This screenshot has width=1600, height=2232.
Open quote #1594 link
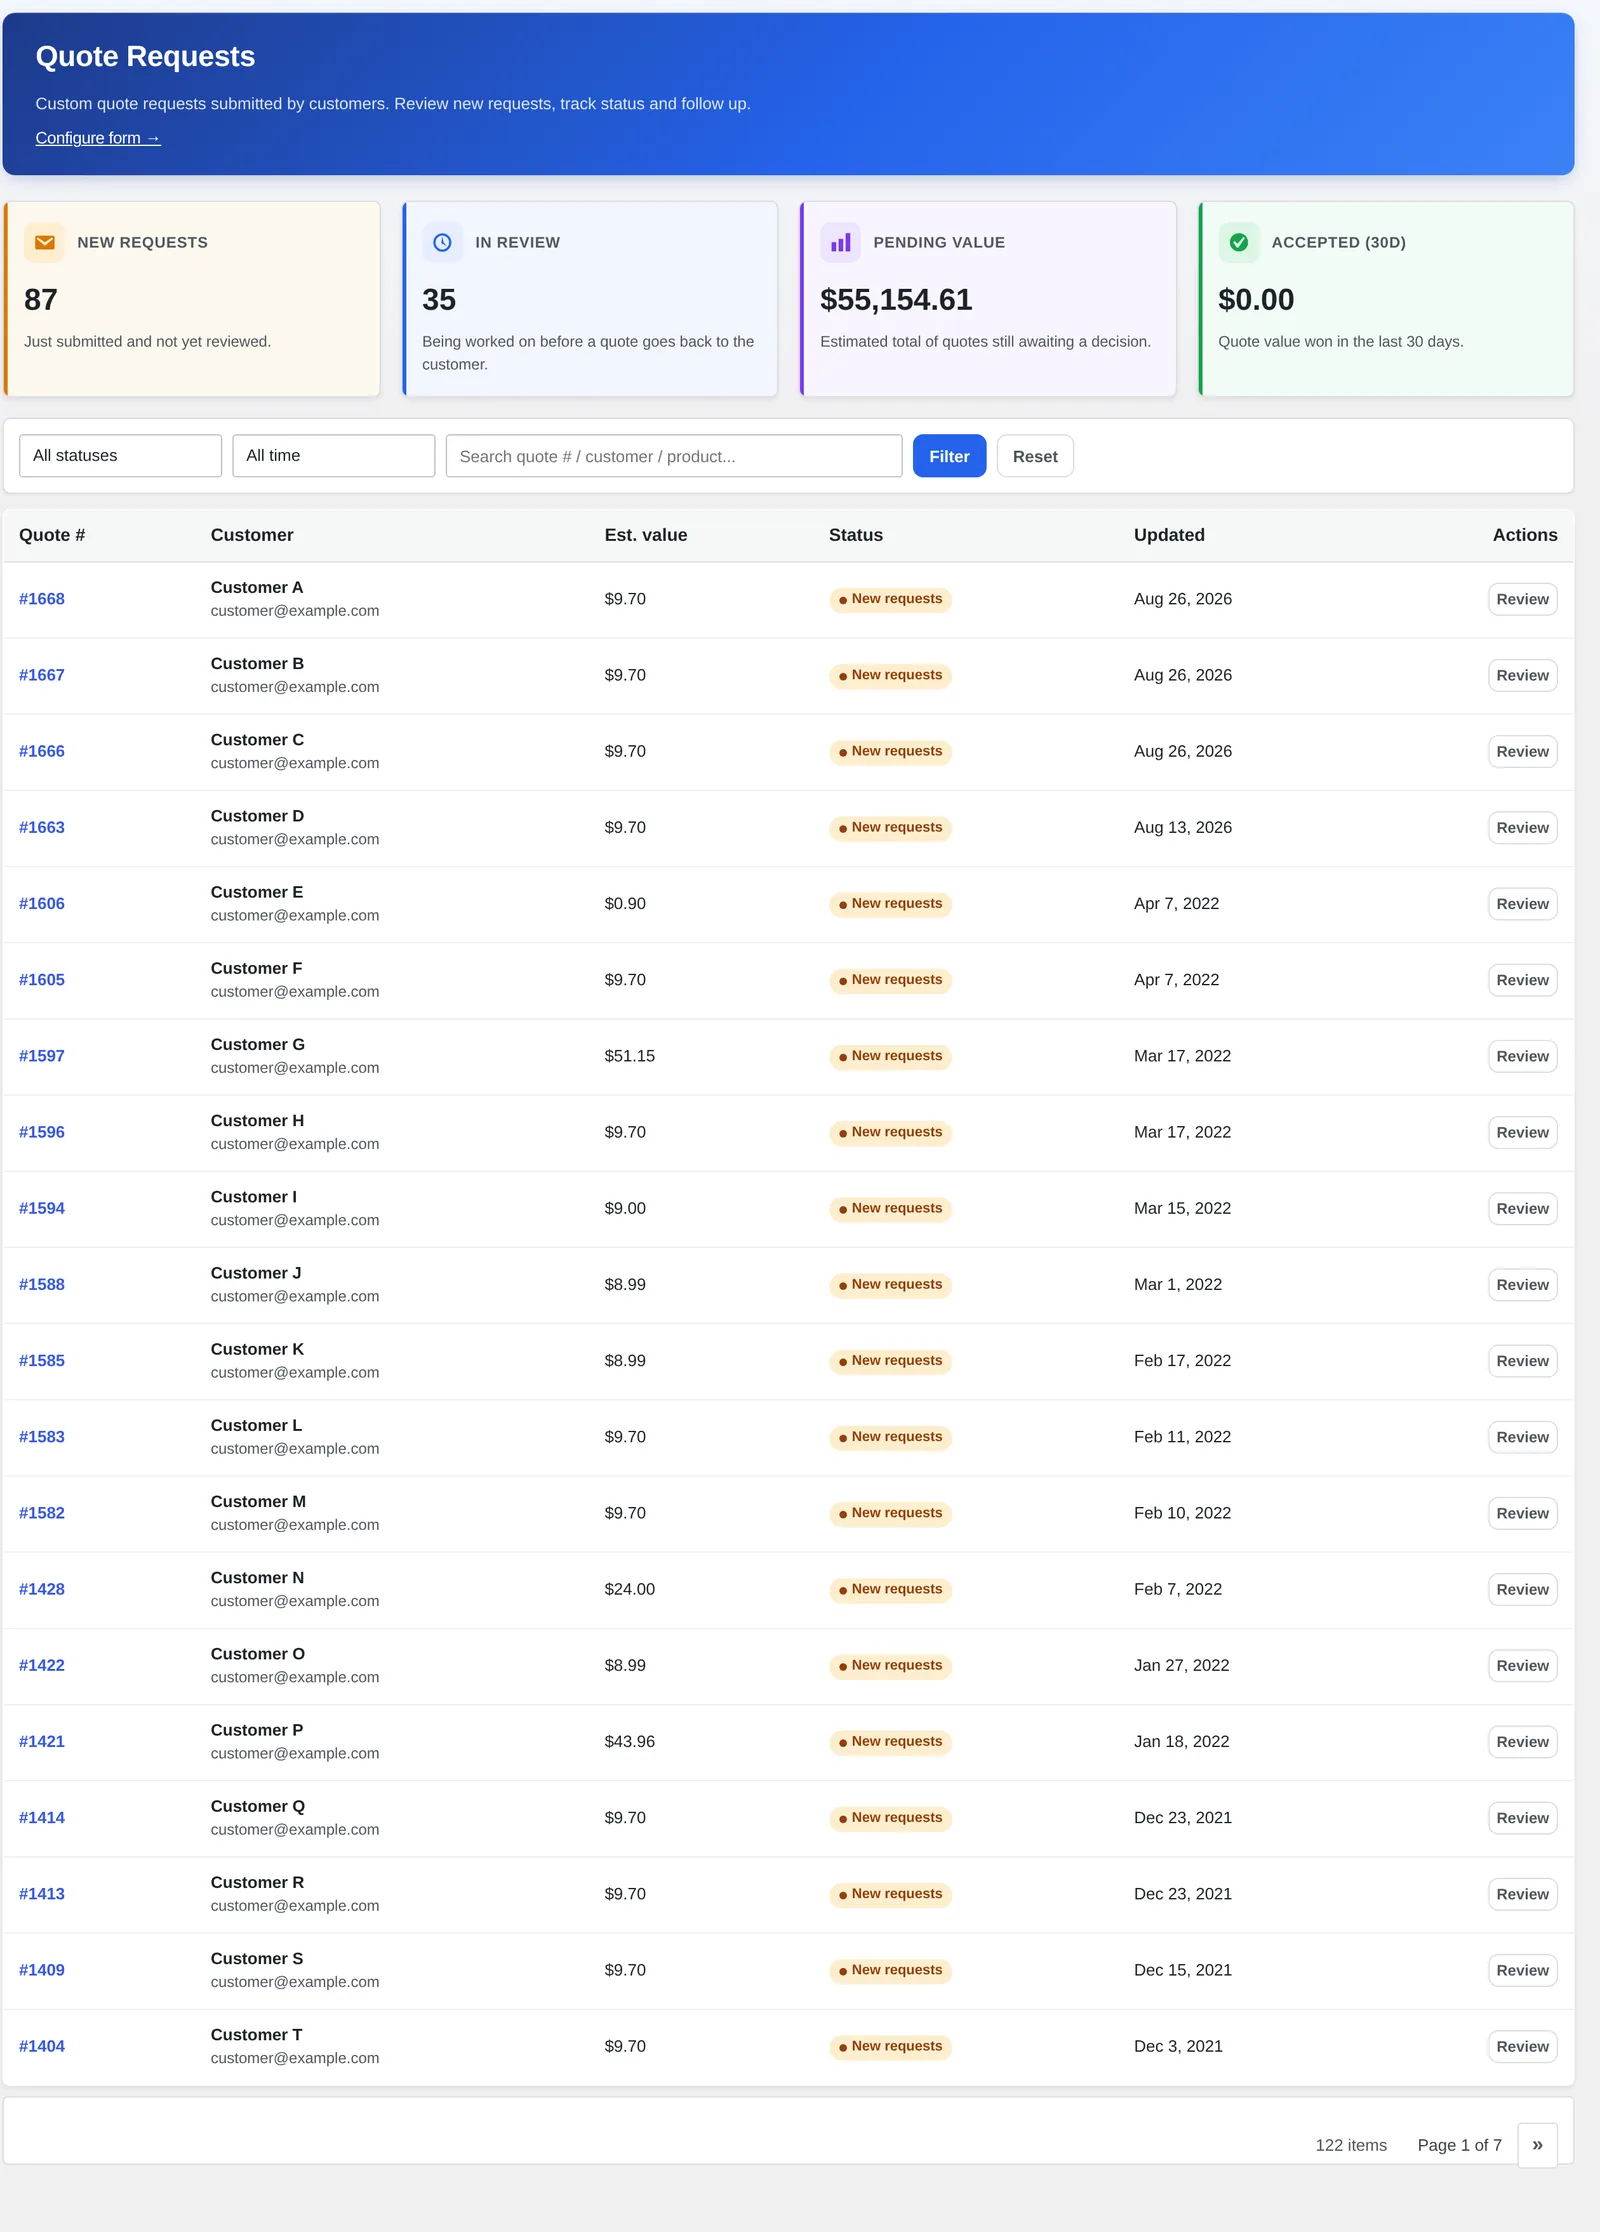[42, 1208]
